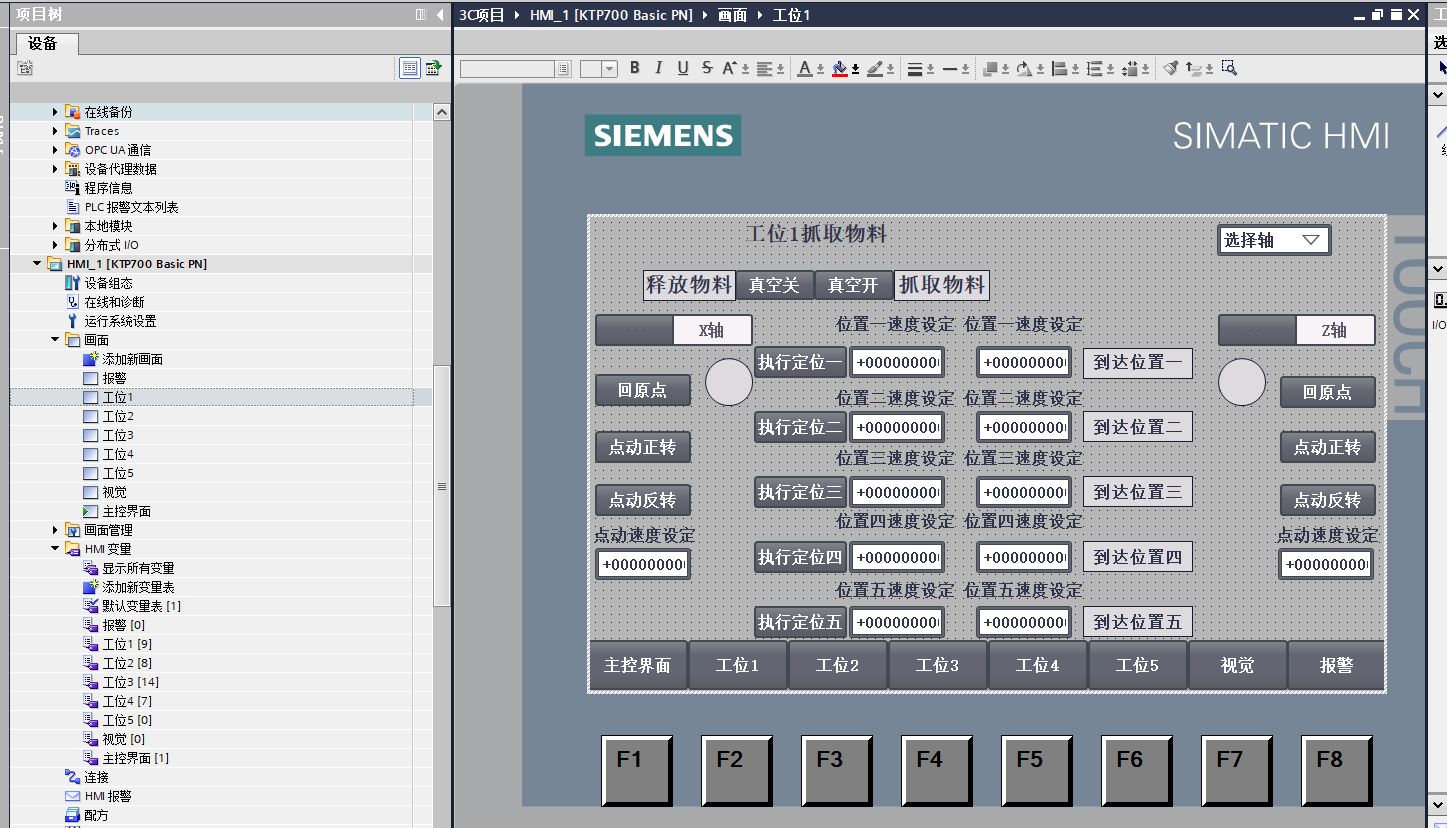Viewport: 1447px width, 828px height.
Task: Expand the OPC UA 通信 node
Action: click(56, 150)
